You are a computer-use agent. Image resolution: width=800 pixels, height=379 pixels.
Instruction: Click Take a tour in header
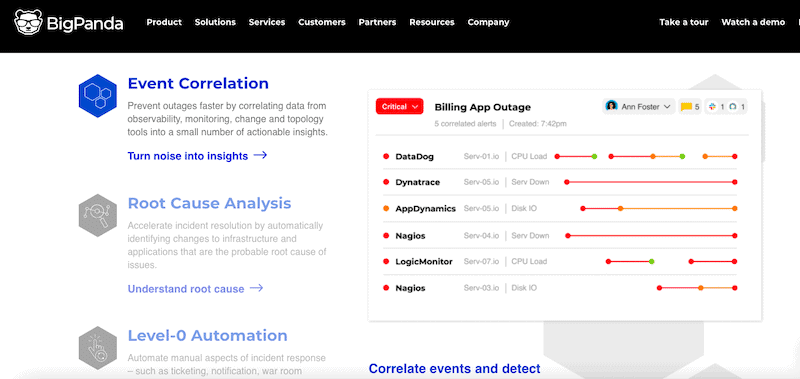[684, 22]
